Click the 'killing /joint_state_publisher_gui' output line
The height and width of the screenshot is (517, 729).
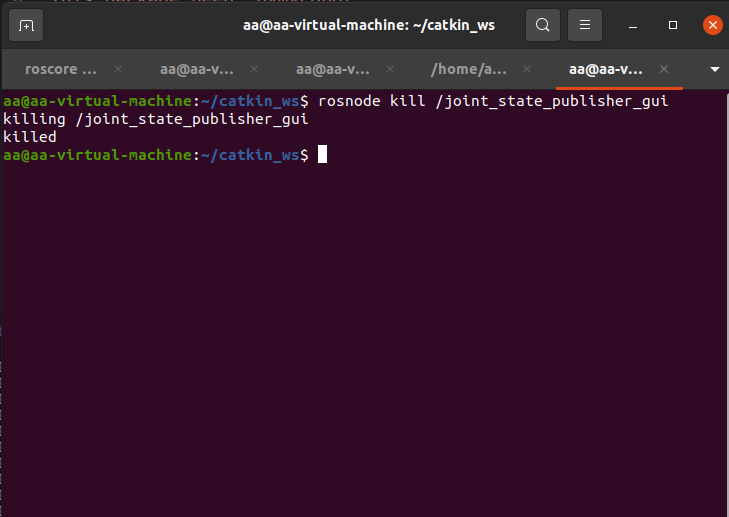(x=155, y=119)
